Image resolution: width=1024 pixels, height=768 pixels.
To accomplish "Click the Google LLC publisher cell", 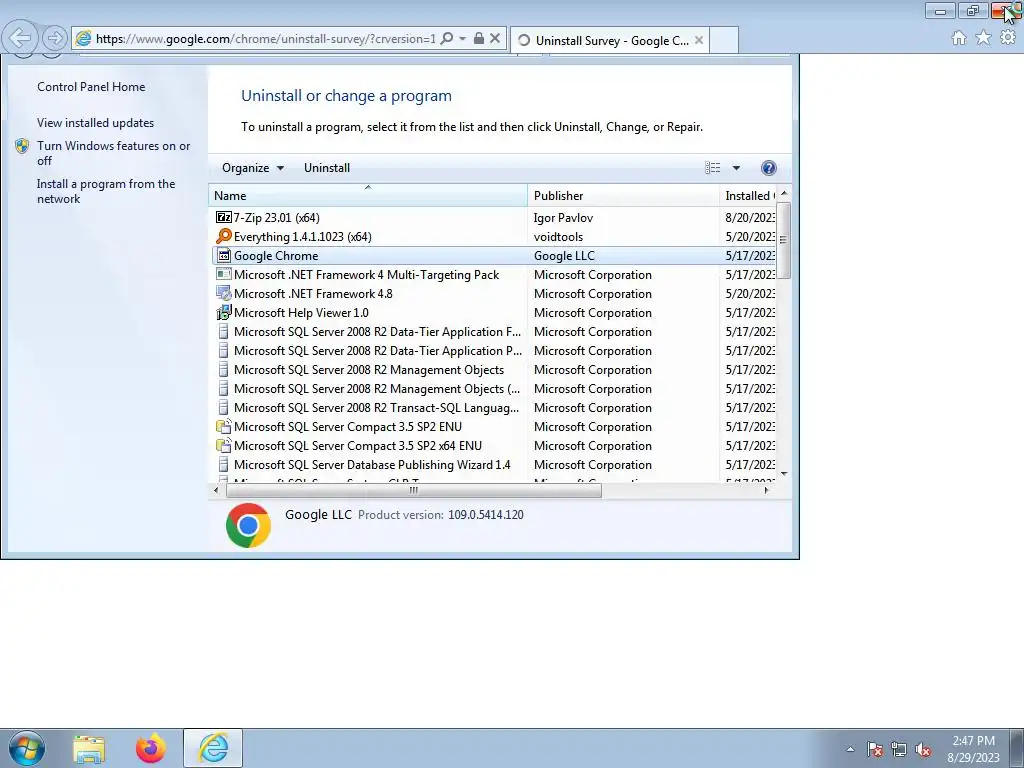I will click(x=564, y=255).
